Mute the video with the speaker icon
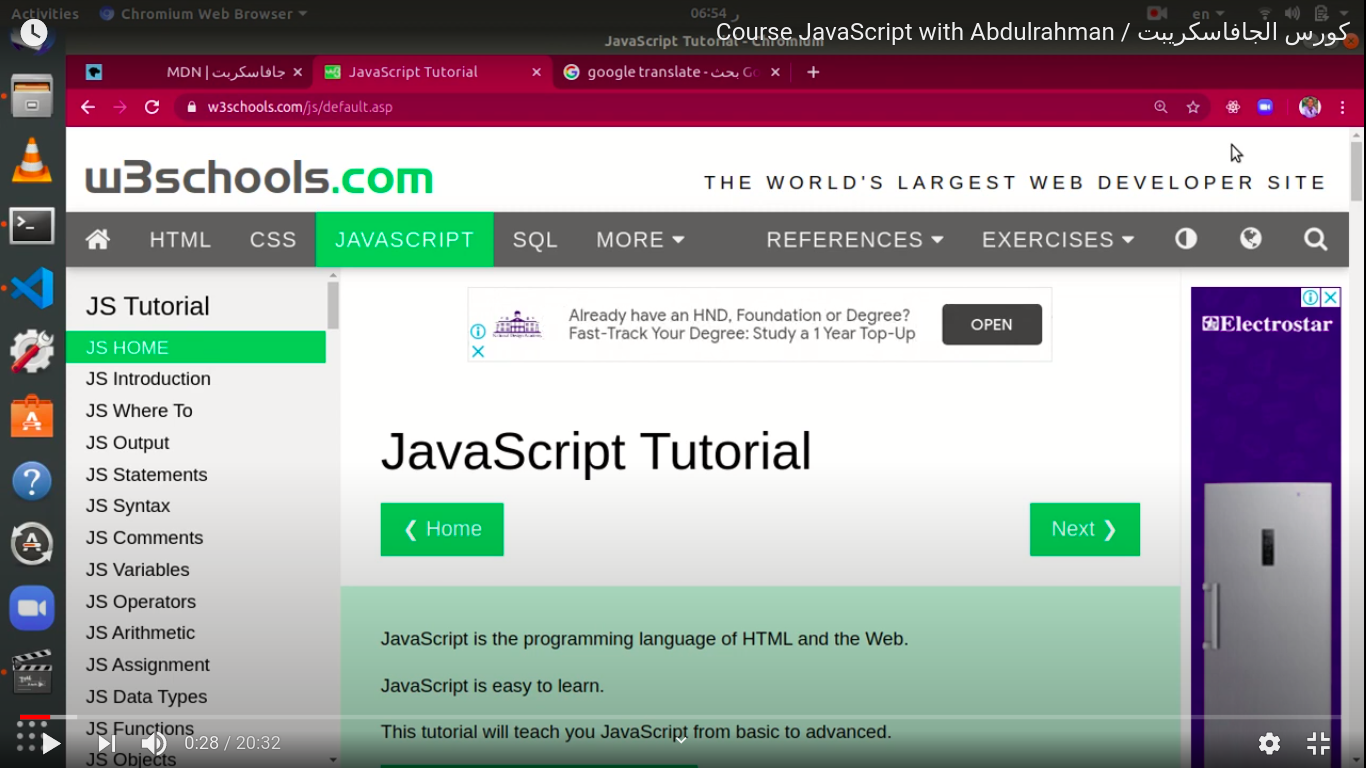 [x=154, y=743]
